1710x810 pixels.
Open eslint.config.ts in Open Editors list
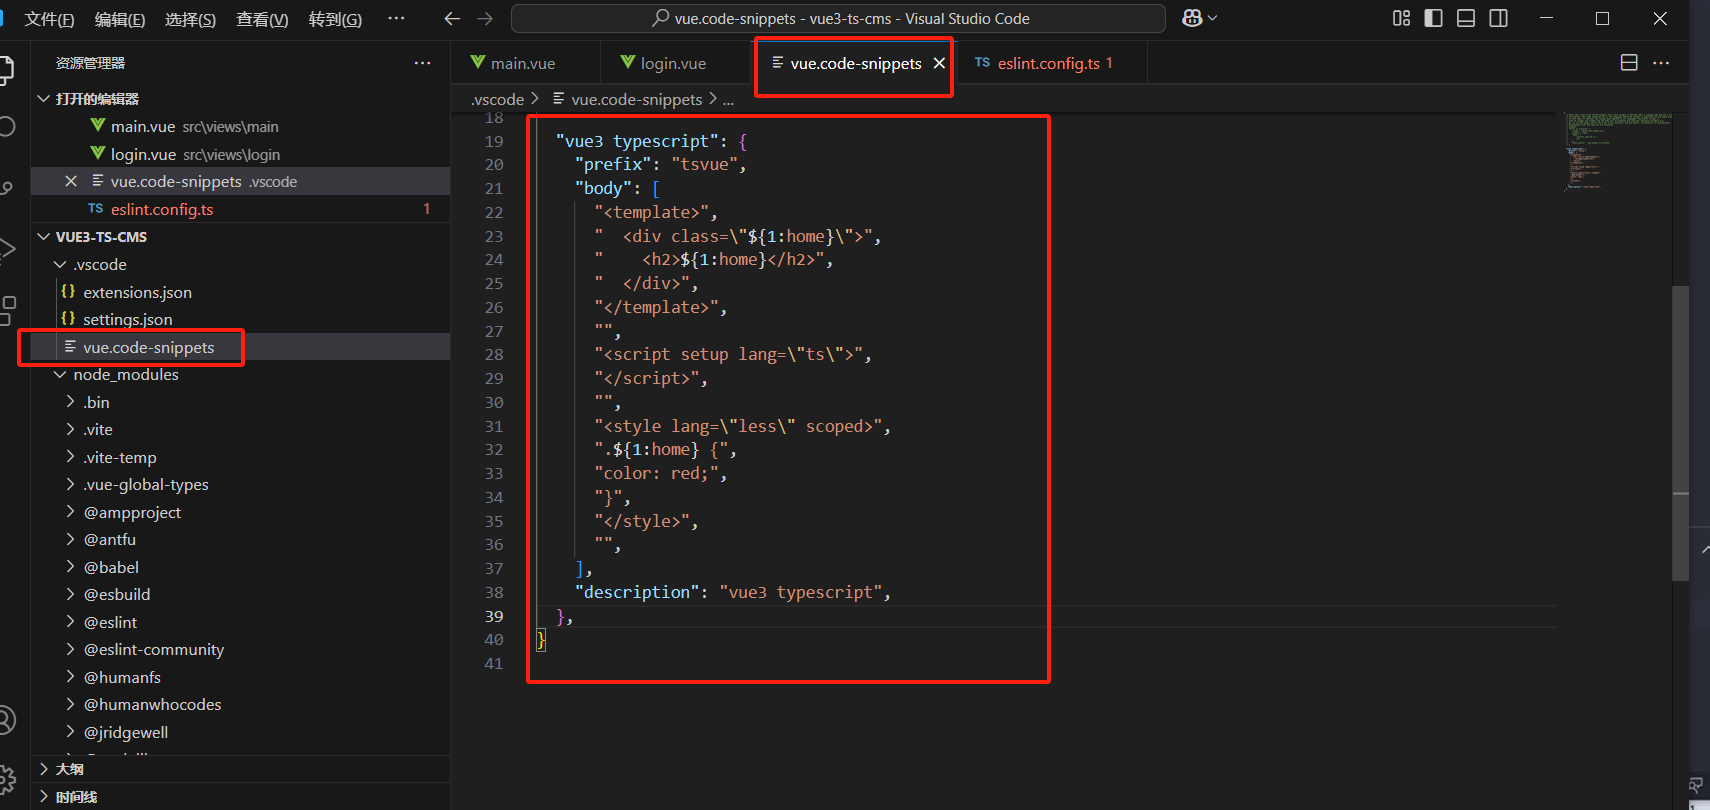pyautogui.click(x=240, y=209)
